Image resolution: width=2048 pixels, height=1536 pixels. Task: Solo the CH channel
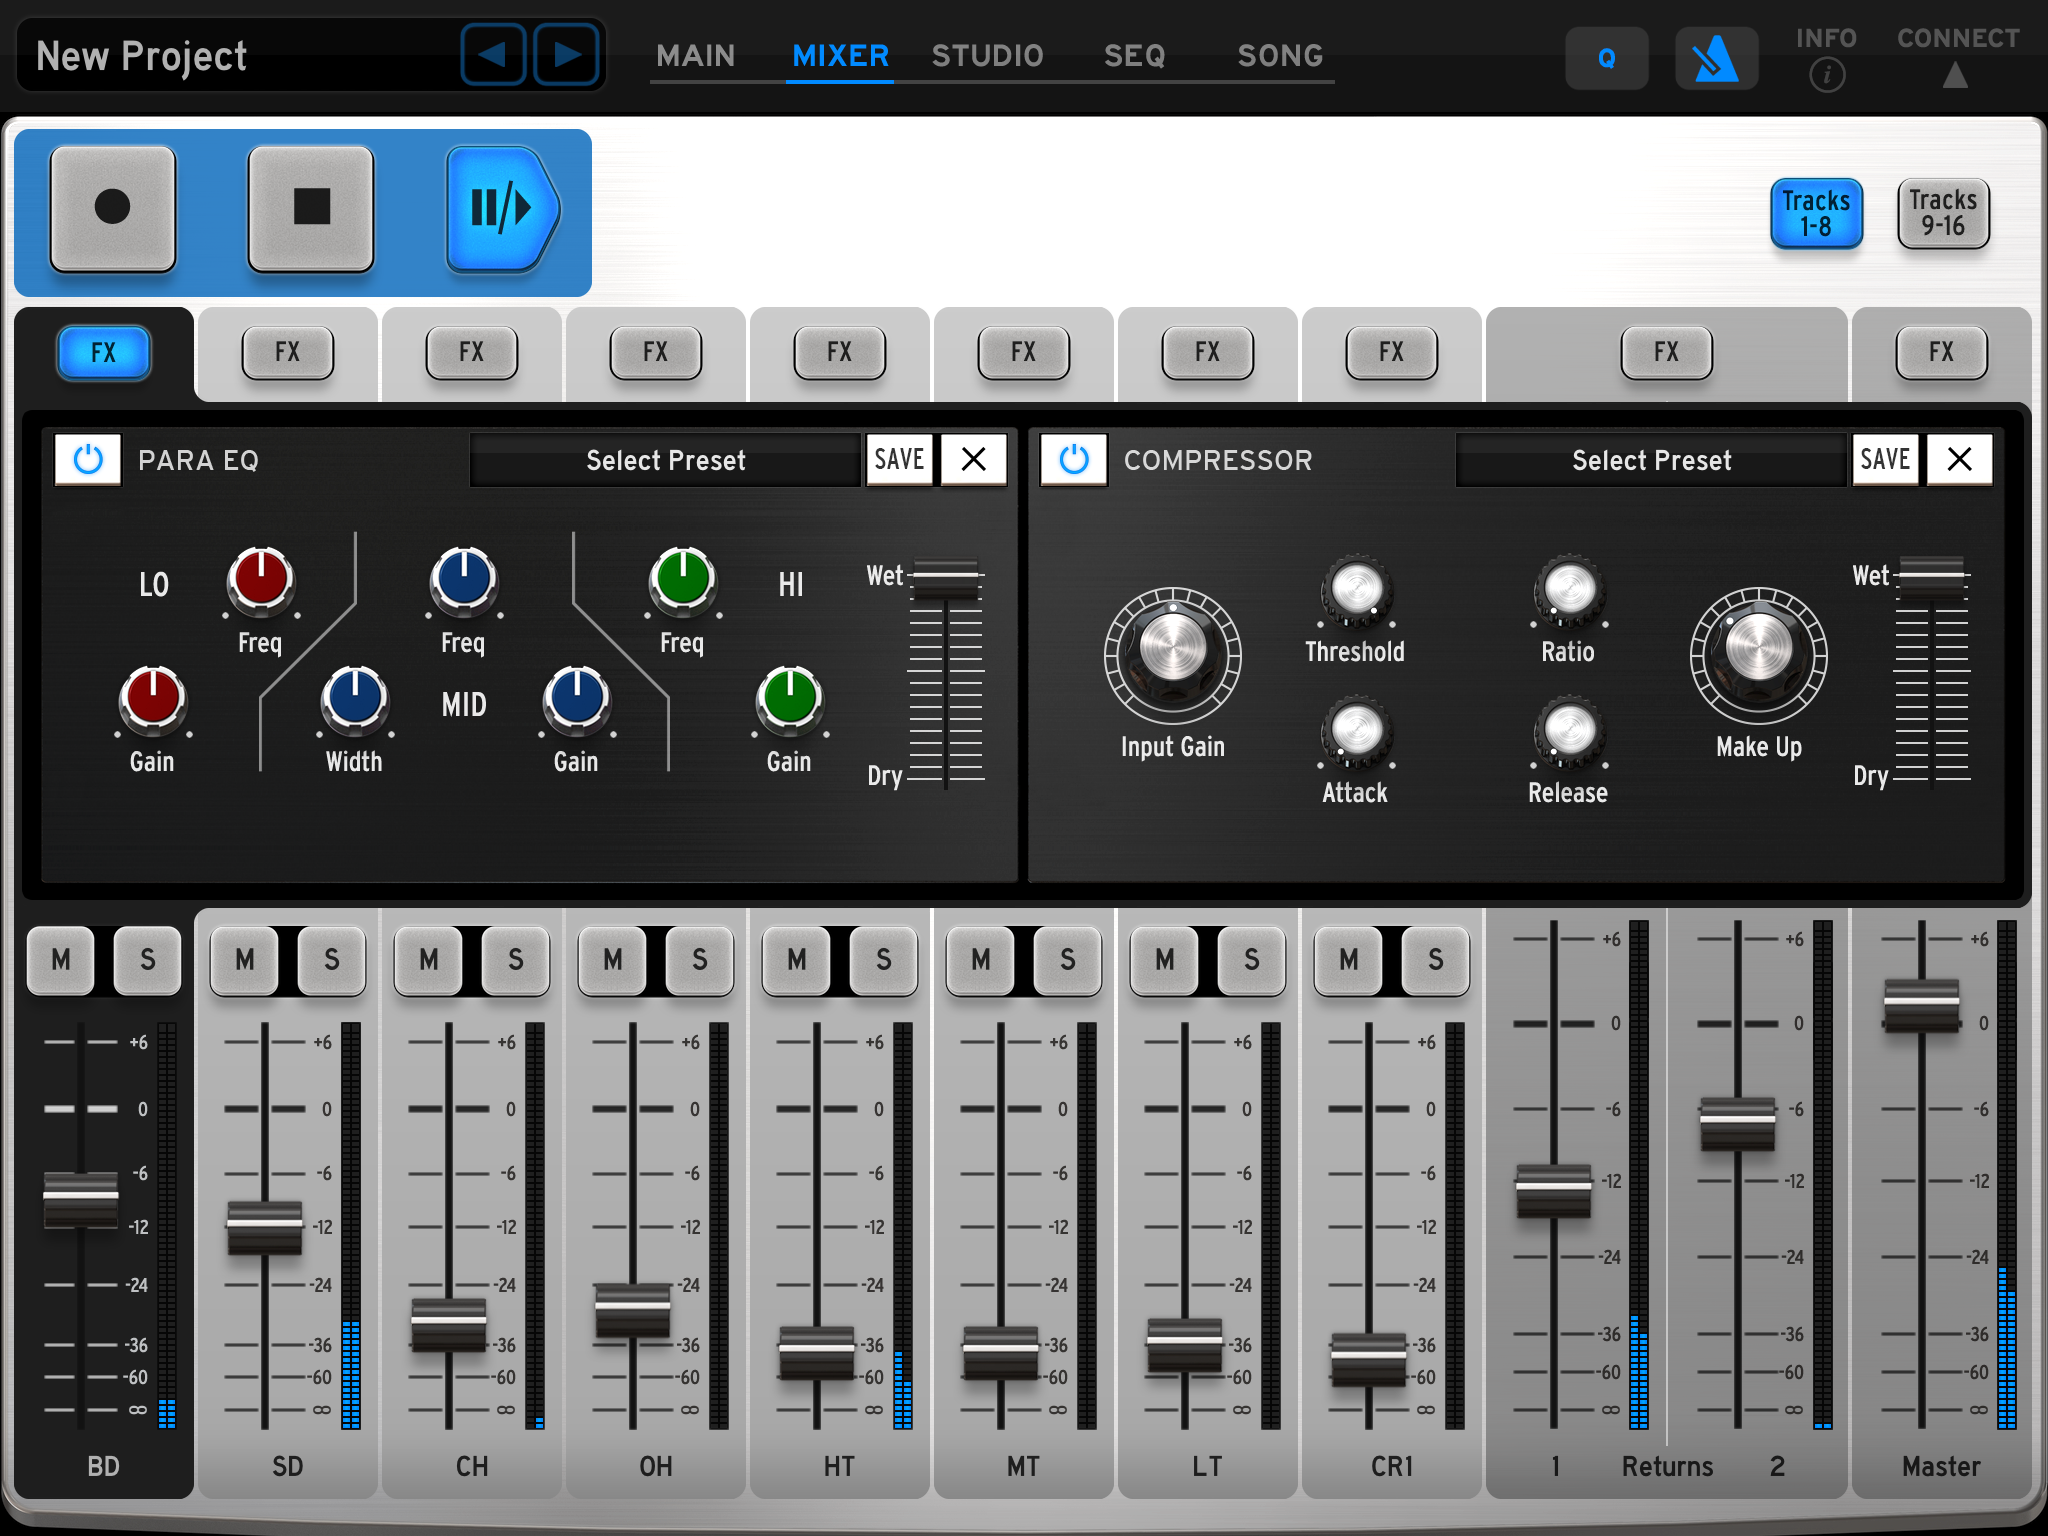click(x=516, y=960)
